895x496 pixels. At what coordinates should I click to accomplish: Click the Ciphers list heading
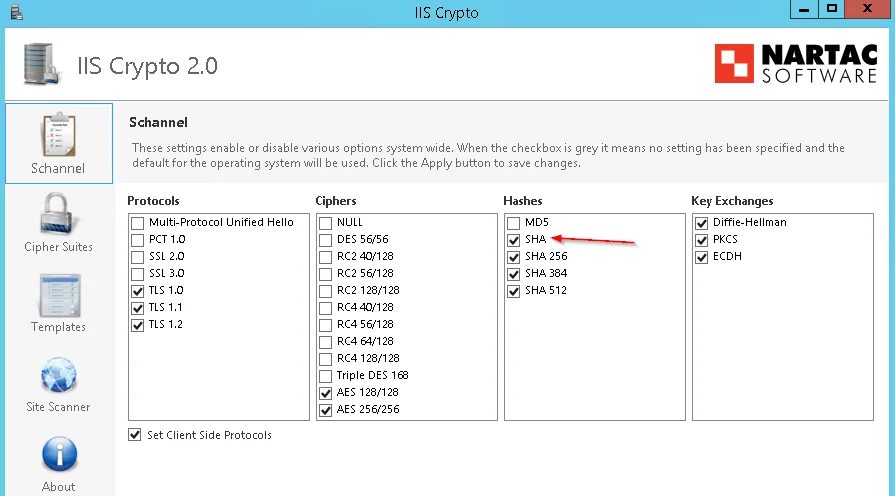tap(336, 201)
